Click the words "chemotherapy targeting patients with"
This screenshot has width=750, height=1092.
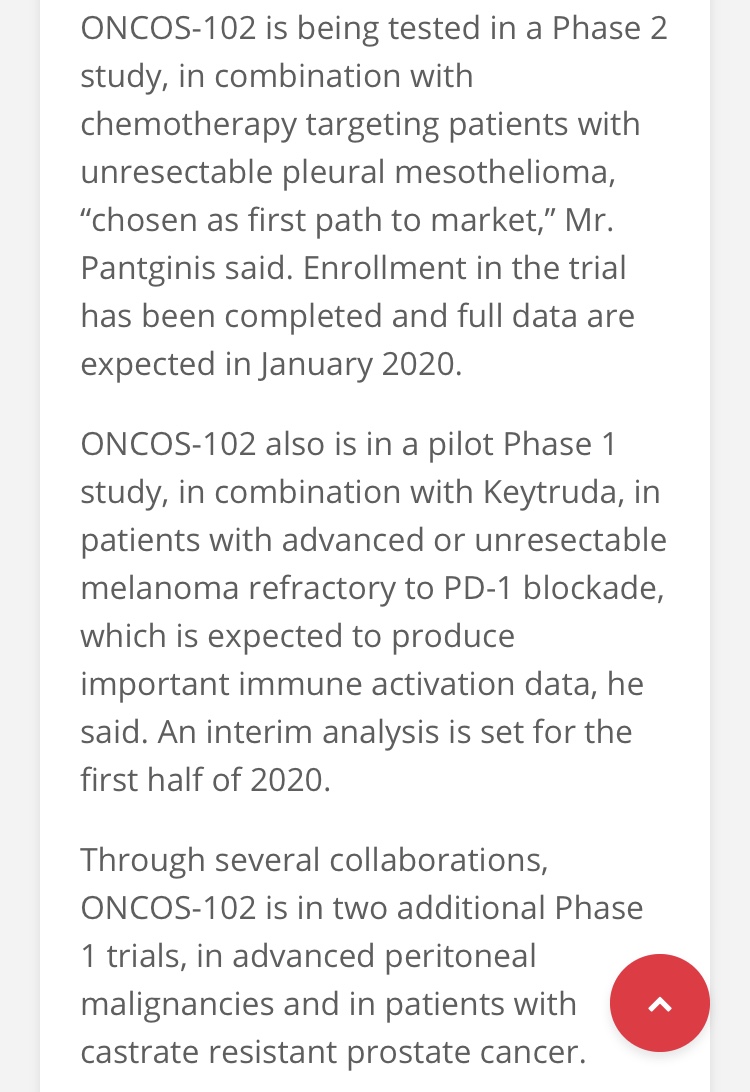pos(360,125)
